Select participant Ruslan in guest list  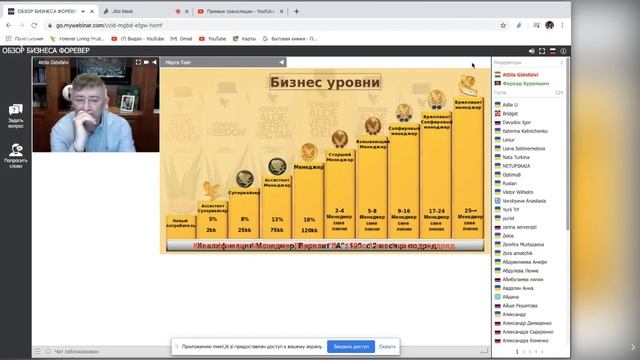pyautogui.click(x=509, y=183)
